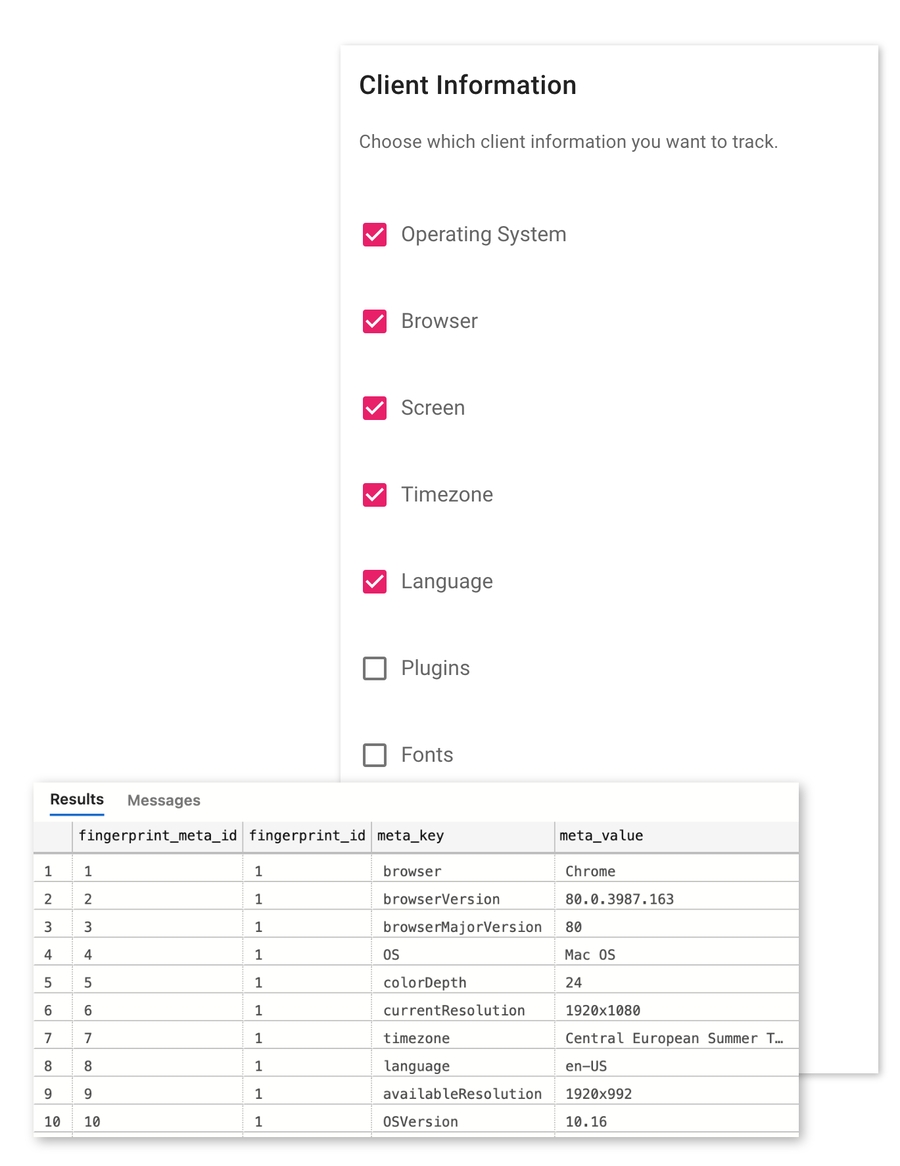The image size is (900, 1166).
Task: Click the fingerprint_meta_id column header
Action: click(x=157, y=836)
